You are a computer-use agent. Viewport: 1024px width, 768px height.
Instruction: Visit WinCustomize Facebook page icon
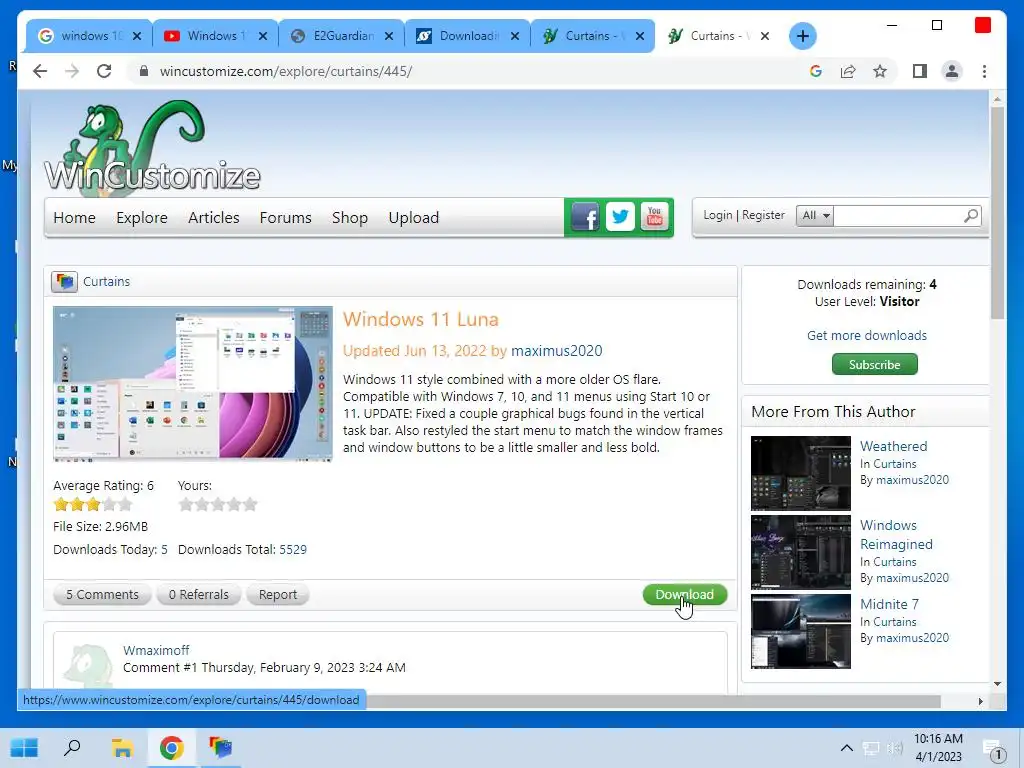pos(585,217)
